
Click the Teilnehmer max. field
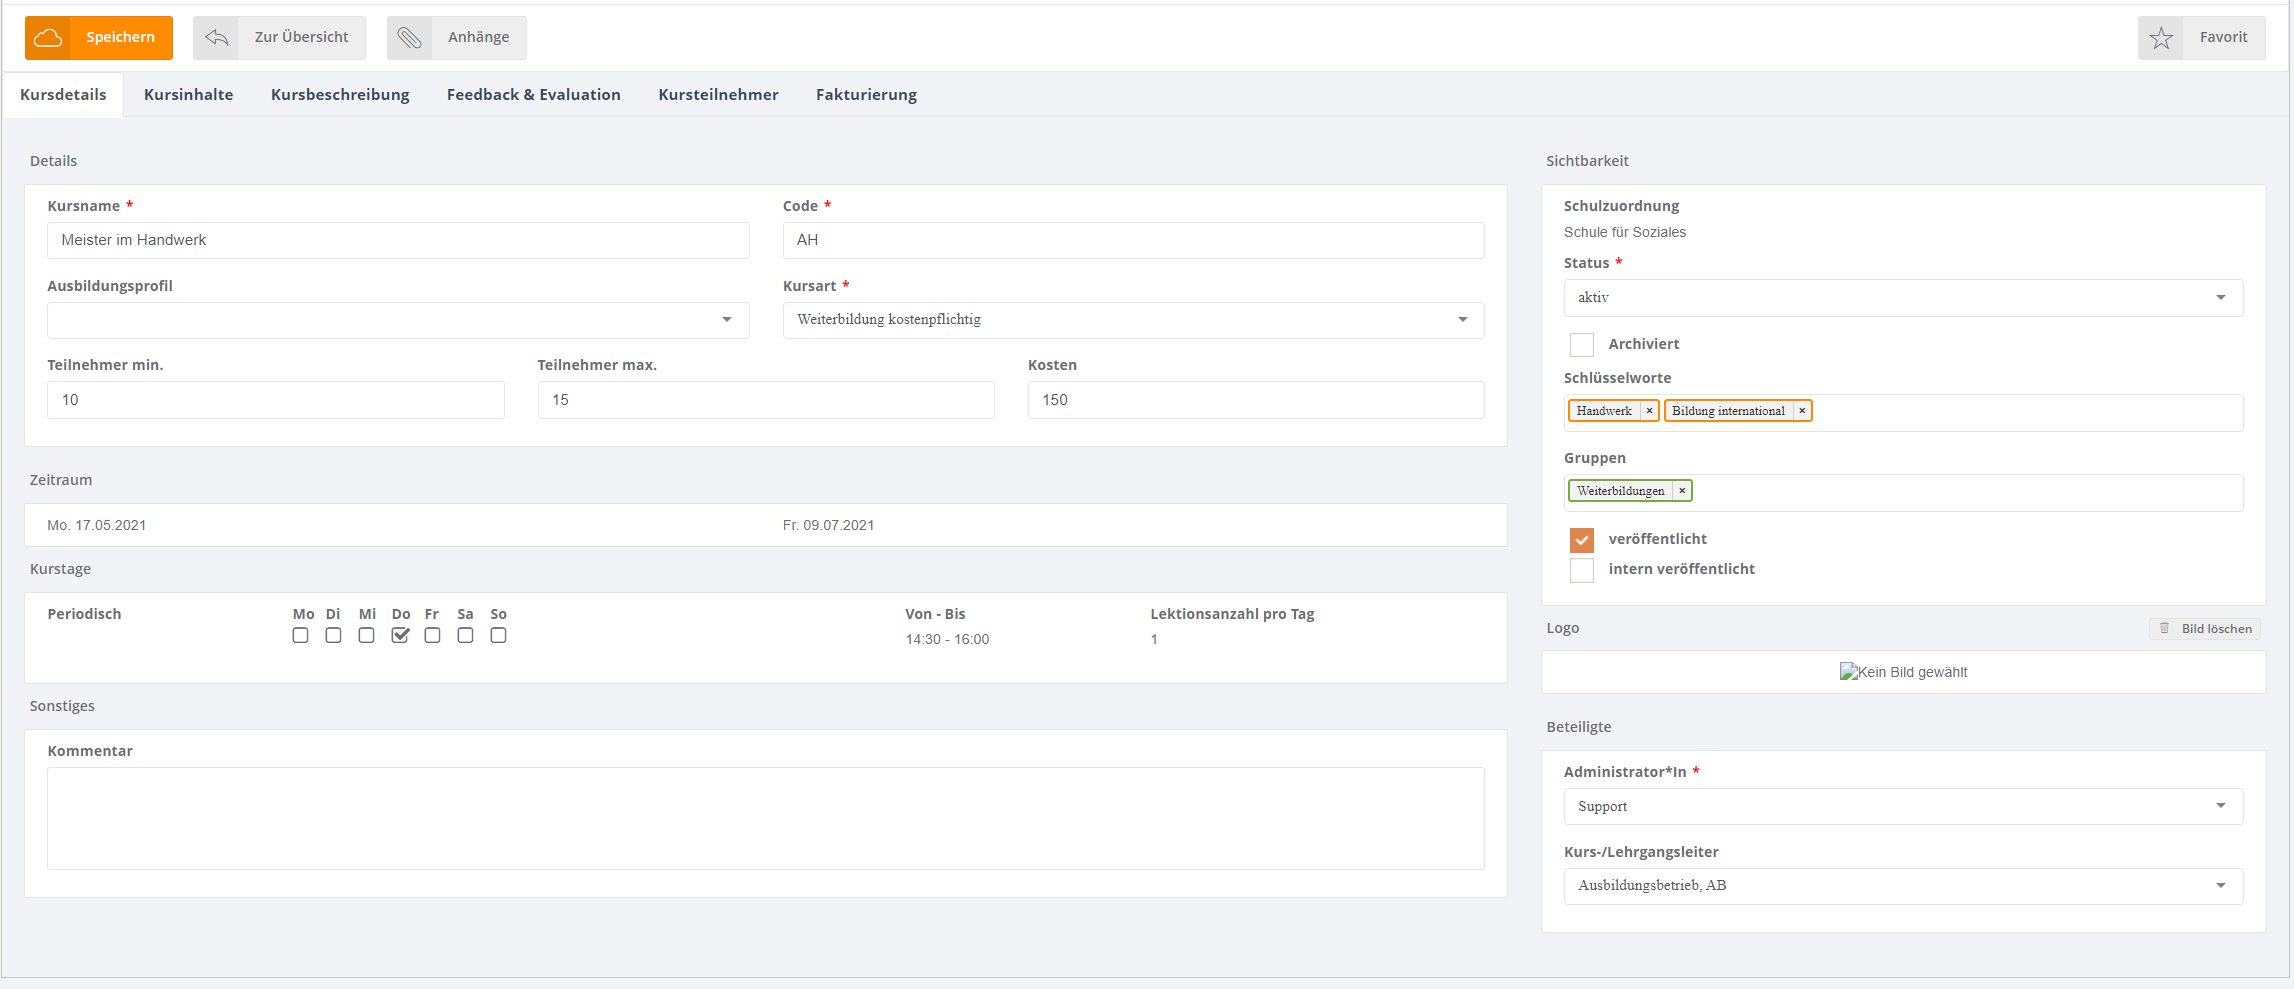pyautogui.click(x=766, y=400)
